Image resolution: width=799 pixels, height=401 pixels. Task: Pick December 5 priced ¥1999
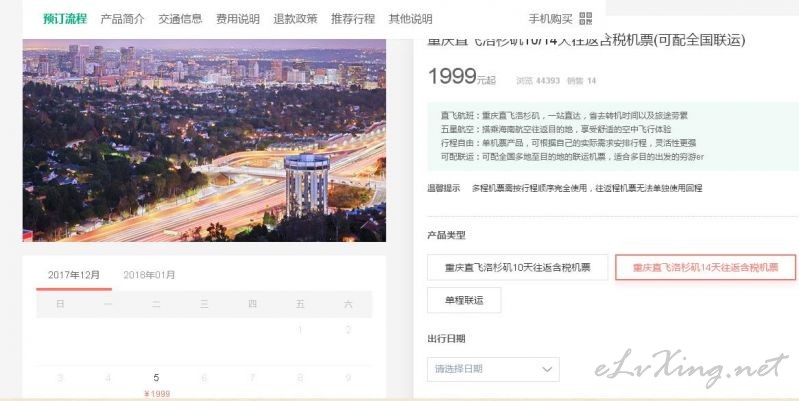(156, 384)
